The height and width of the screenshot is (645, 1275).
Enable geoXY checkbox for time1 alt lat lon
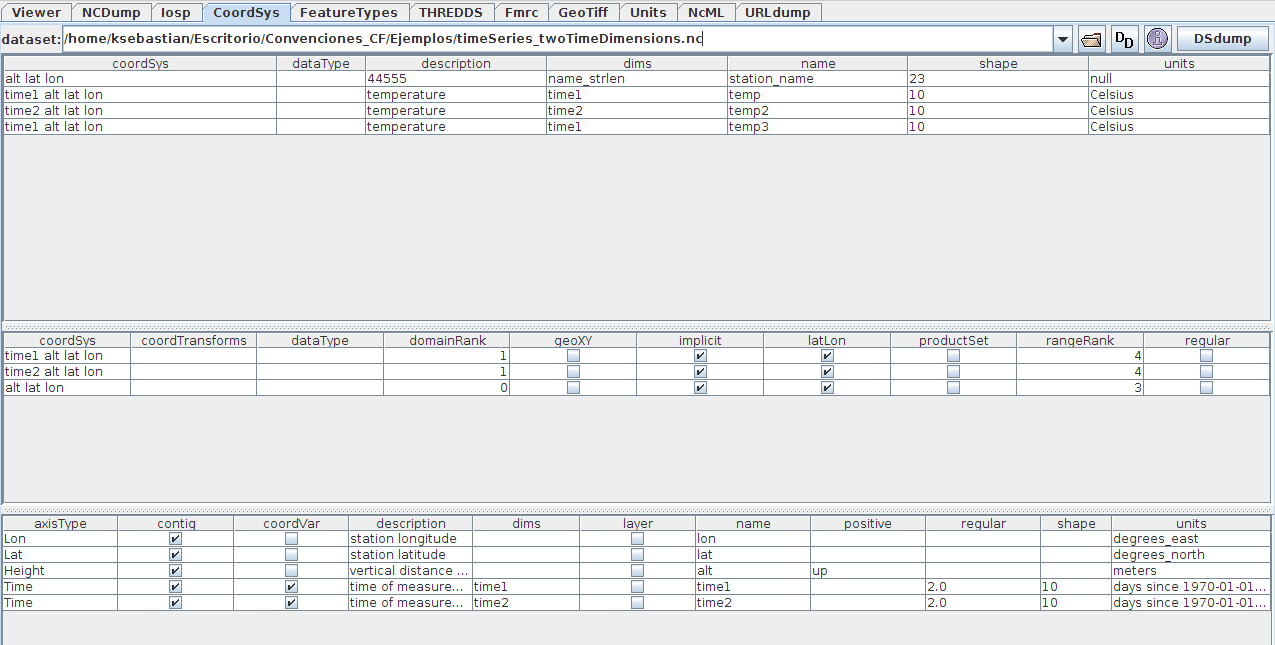pyautogui.click(x=573, y=356)
